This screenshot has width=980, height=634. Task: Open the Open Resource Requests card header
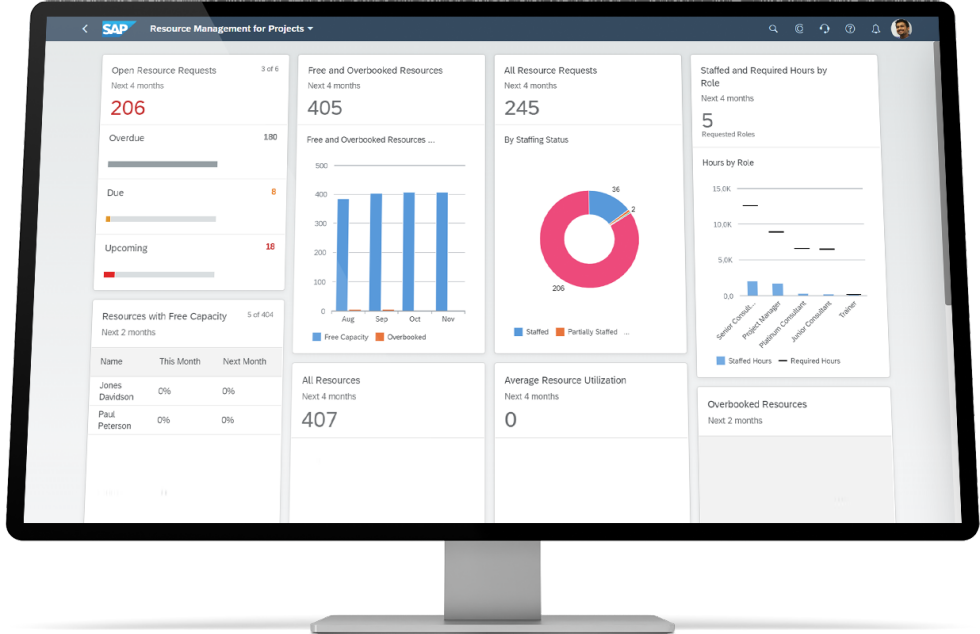tap(164, 71)
